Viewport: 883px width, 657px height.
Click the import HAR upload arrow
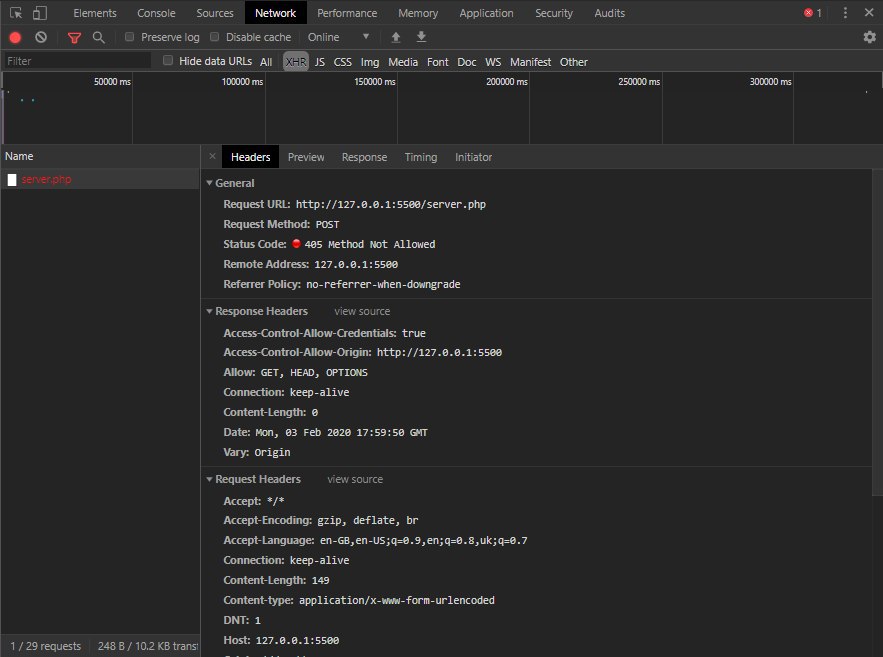[396, 37]
